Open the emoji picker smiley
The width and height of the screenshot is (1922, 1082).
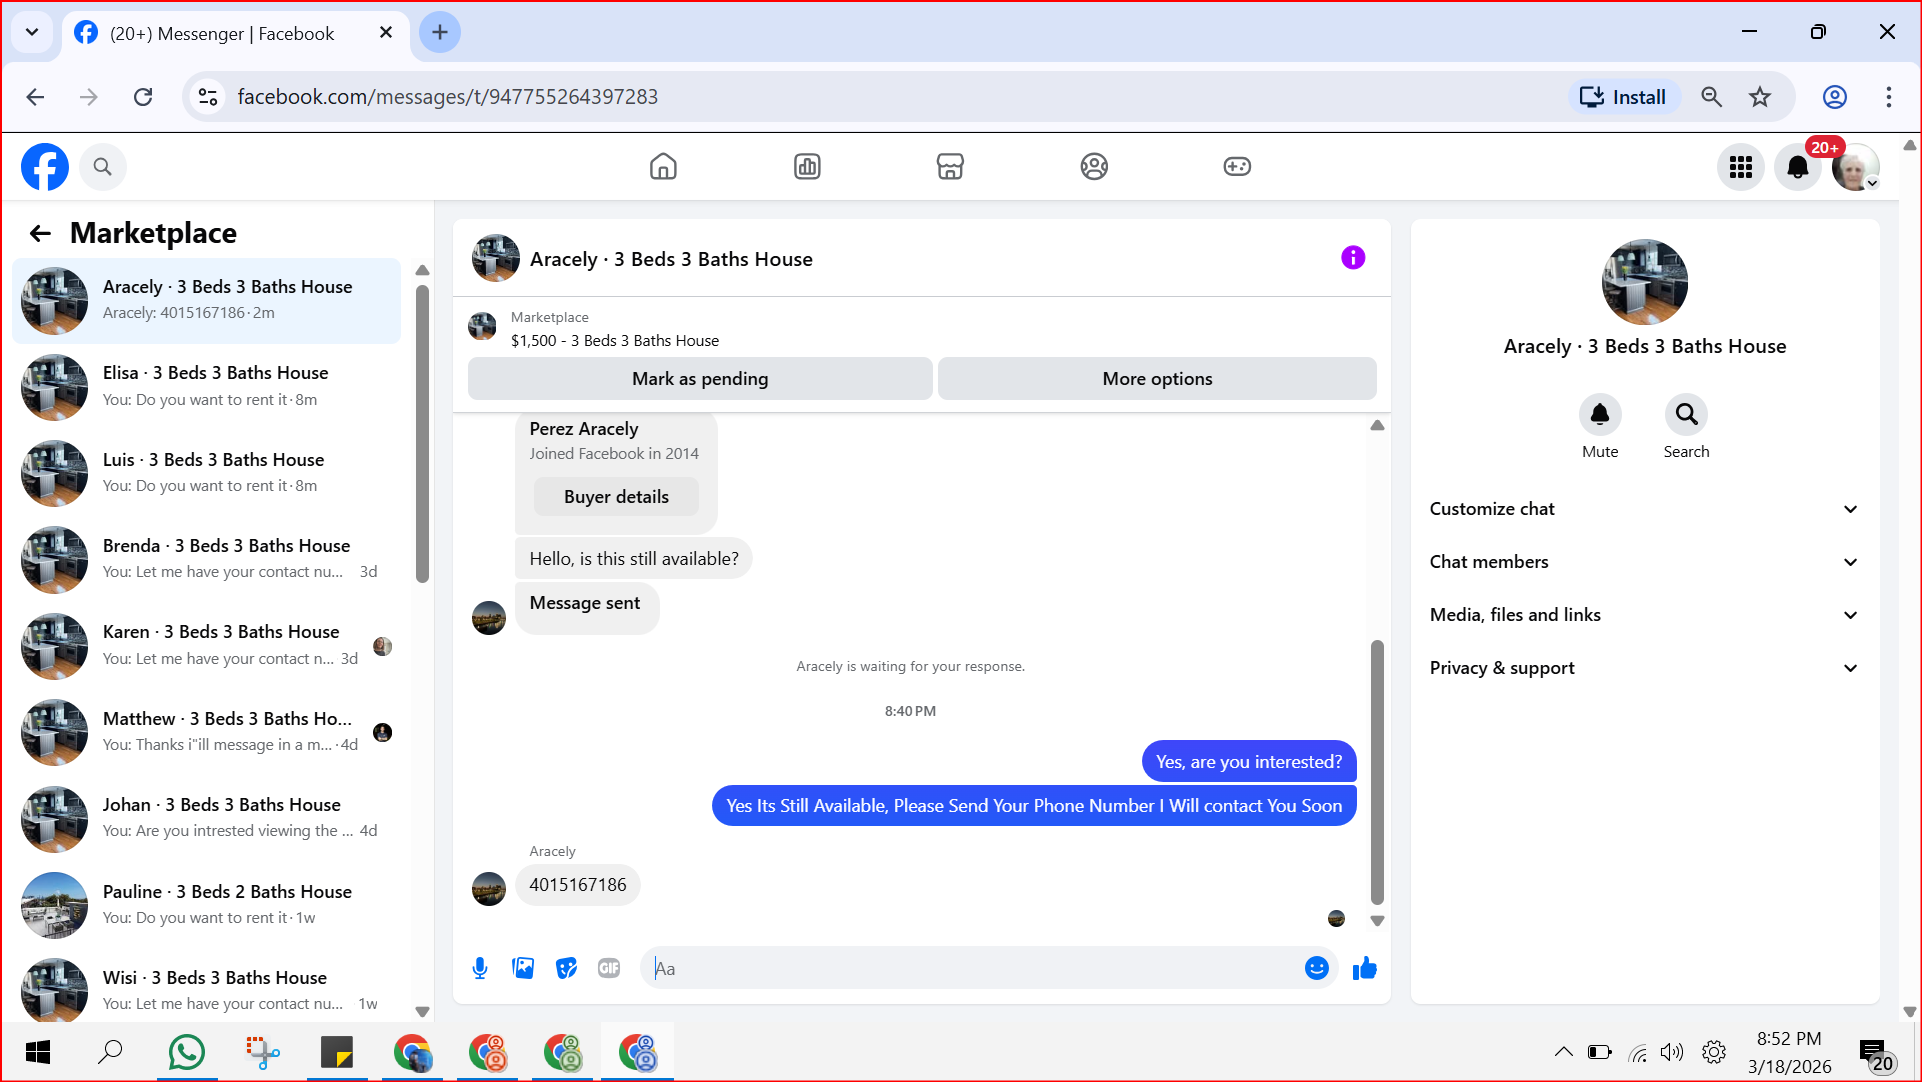point(1316,968)
